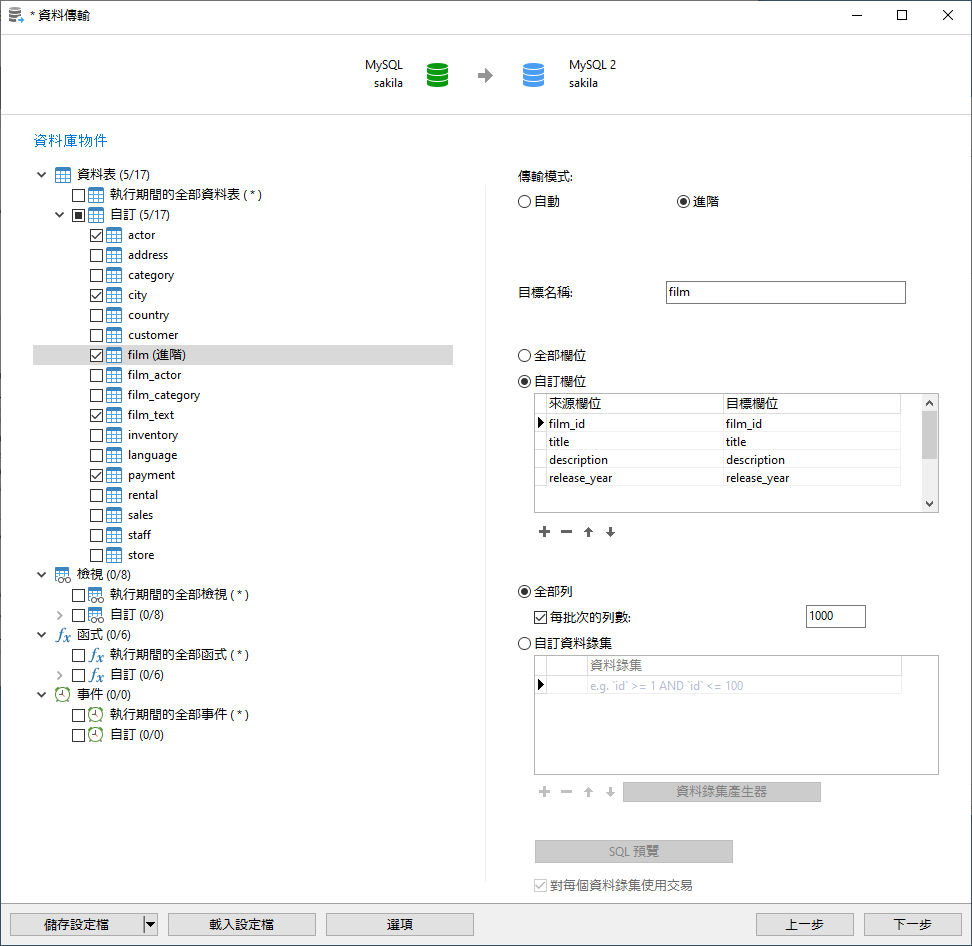
Task: Click the clock icon beside 事件 (0/0)
Action: [62, 694]
